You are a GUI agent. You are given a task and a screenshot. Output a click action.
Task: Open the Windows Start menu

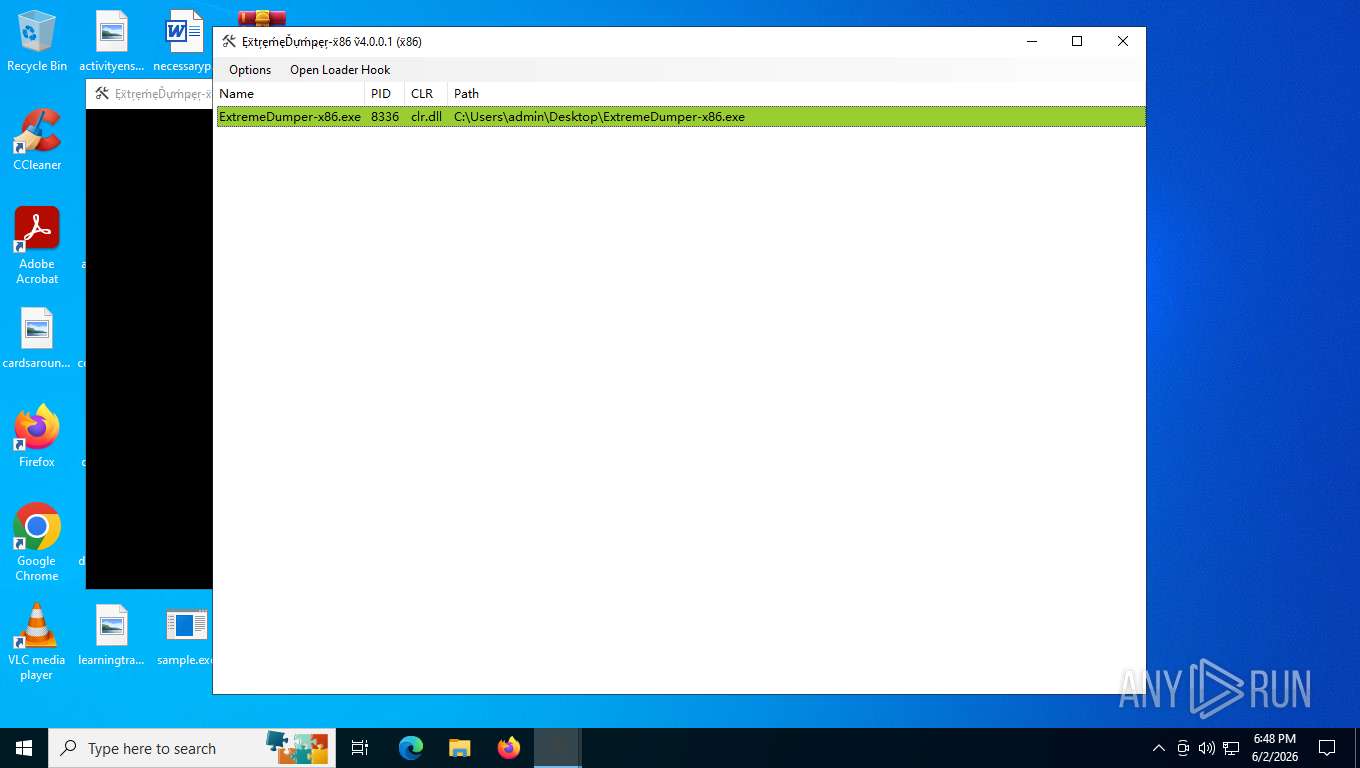(24, 748)
